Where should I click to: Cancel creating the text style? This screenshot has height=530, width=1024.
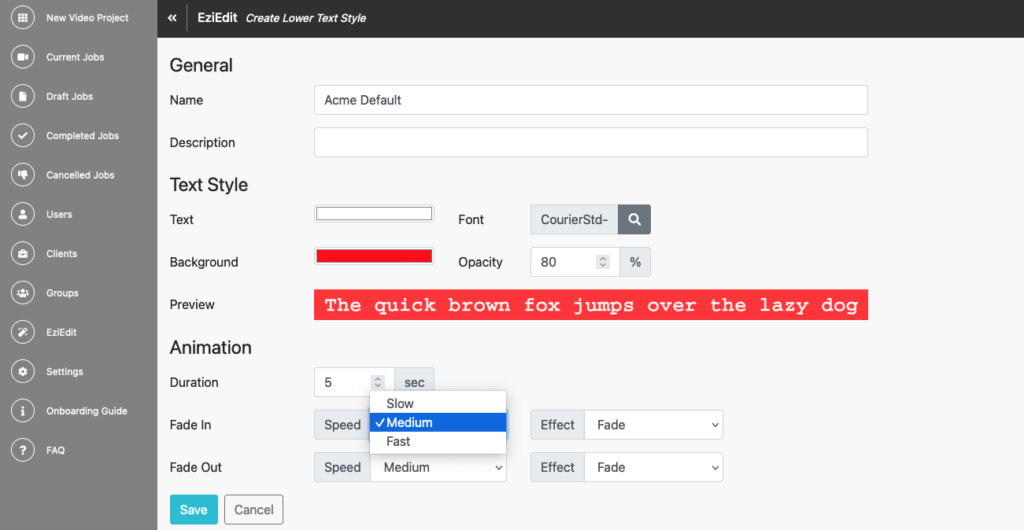253,510
